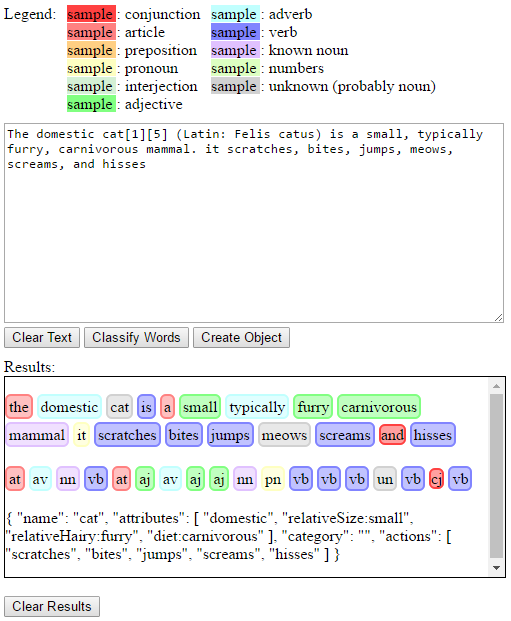Select the blue "bites" word chip in results

pos(184,435)
